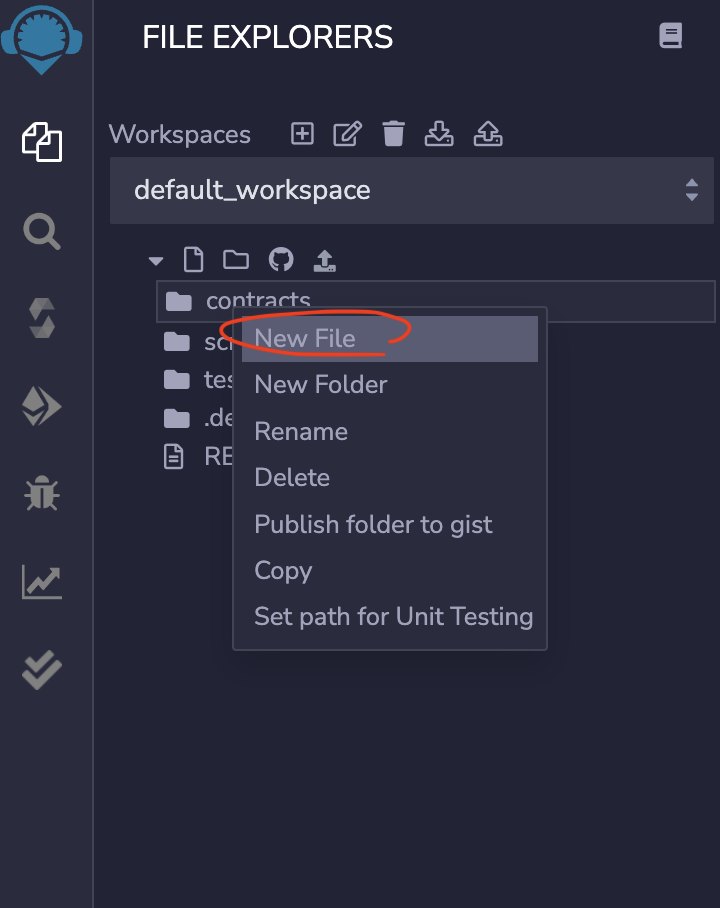Select the contracts folder
Image resolution: width=720 pixels, height=908 pixels.
[x=436, y=301]
